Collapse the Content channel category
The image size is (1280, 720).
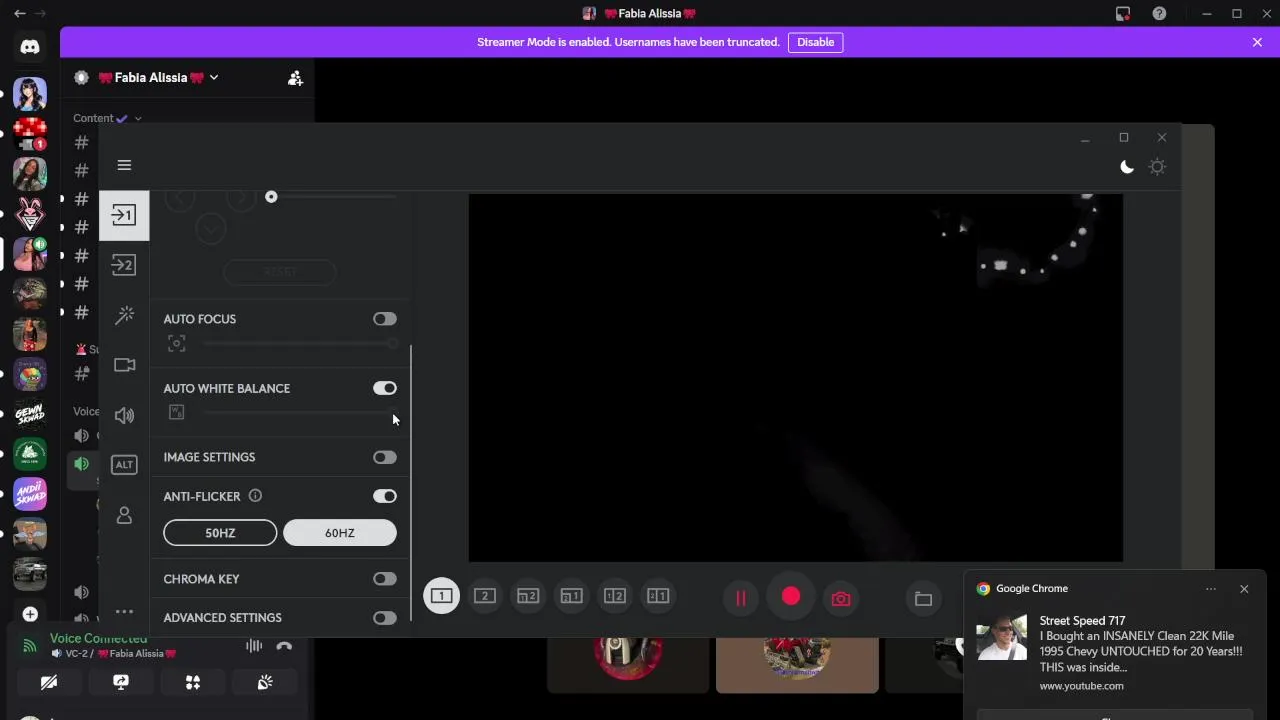click(x=107, y=118)
